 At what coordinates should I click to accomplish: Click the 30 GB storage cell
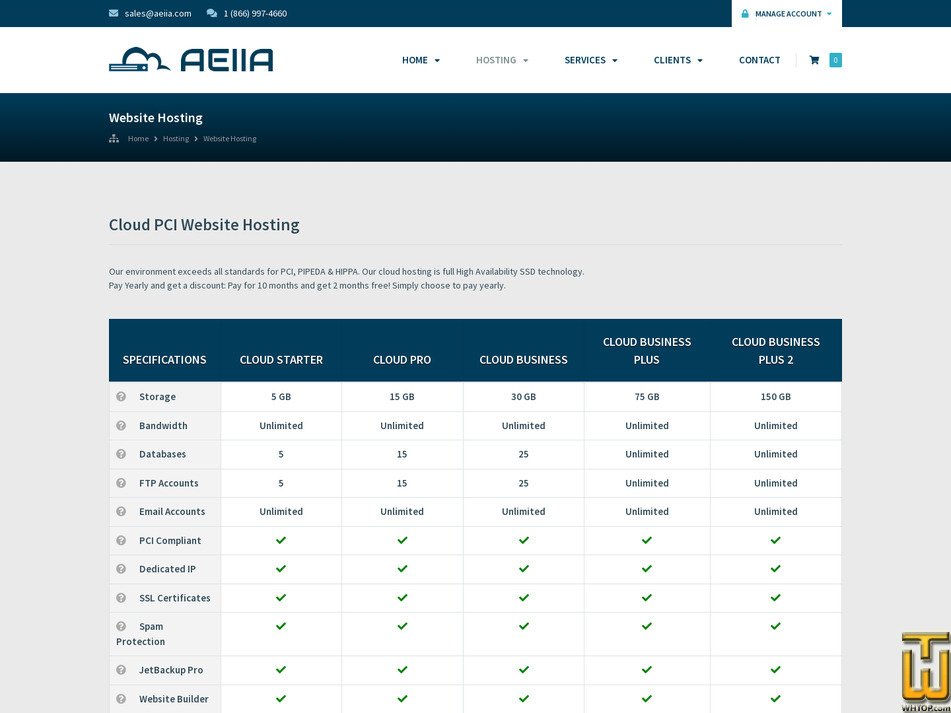pos(523,397)
